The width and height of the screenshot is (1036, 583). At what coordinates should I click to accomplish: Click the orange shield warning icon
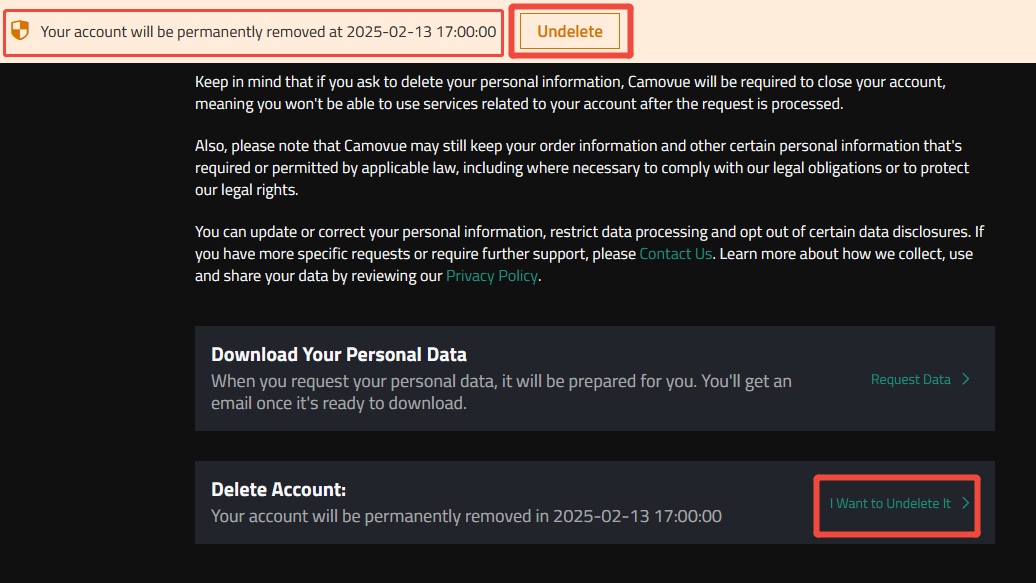point(20,30)
